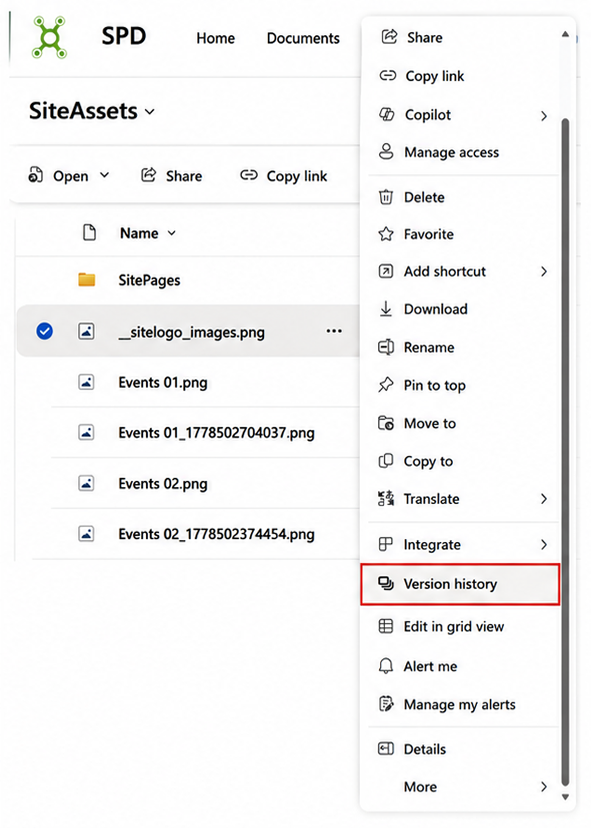Click the Share icon in context menu
Image resolution: width=594 pixels, height=829 pixels.
[389, 36]
